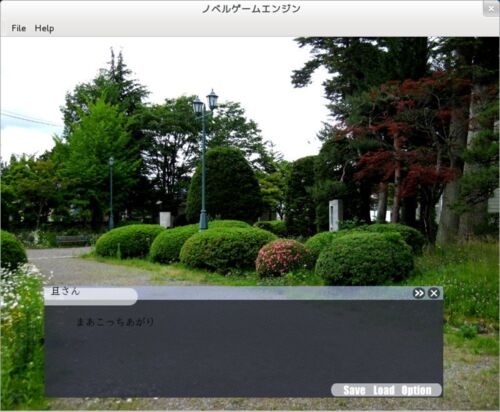
Task: Click the speaker name 旦さん
Action: (x=65, y=291)
